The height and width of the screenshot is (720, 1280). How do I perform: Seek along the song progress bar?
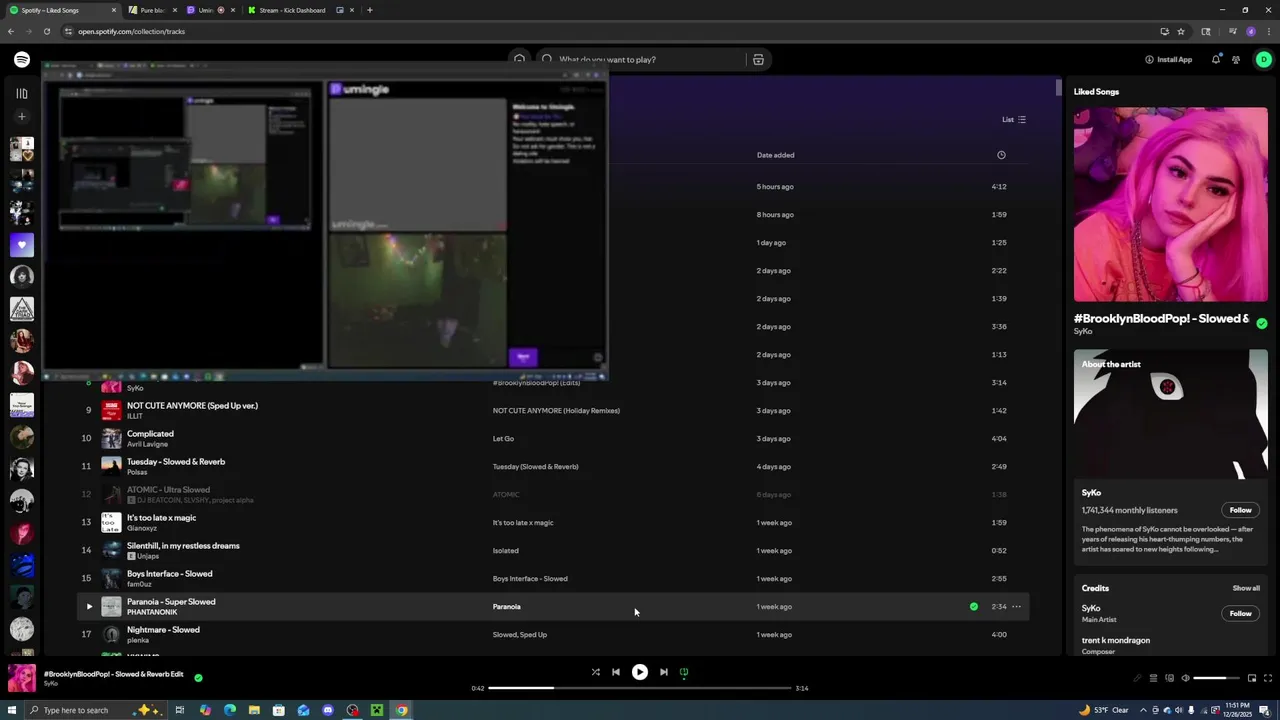[640, 688]
